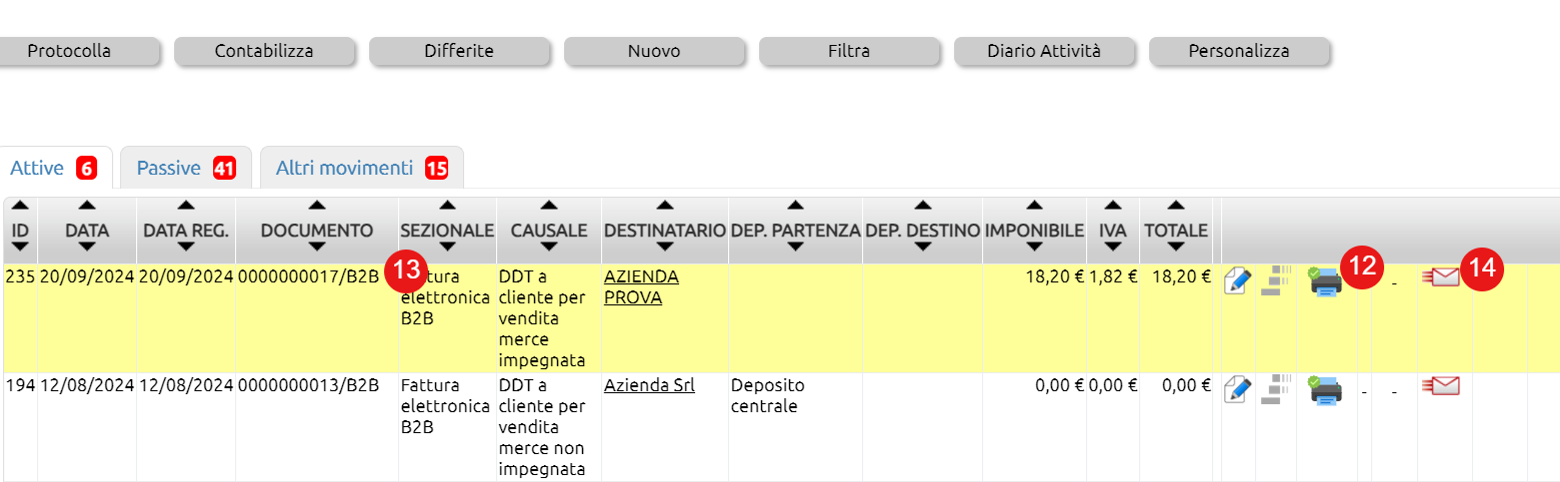Sort descending by ID column arrow
Screen dimensions: 1560x482
pyautogui.click(x=20, y=246)
